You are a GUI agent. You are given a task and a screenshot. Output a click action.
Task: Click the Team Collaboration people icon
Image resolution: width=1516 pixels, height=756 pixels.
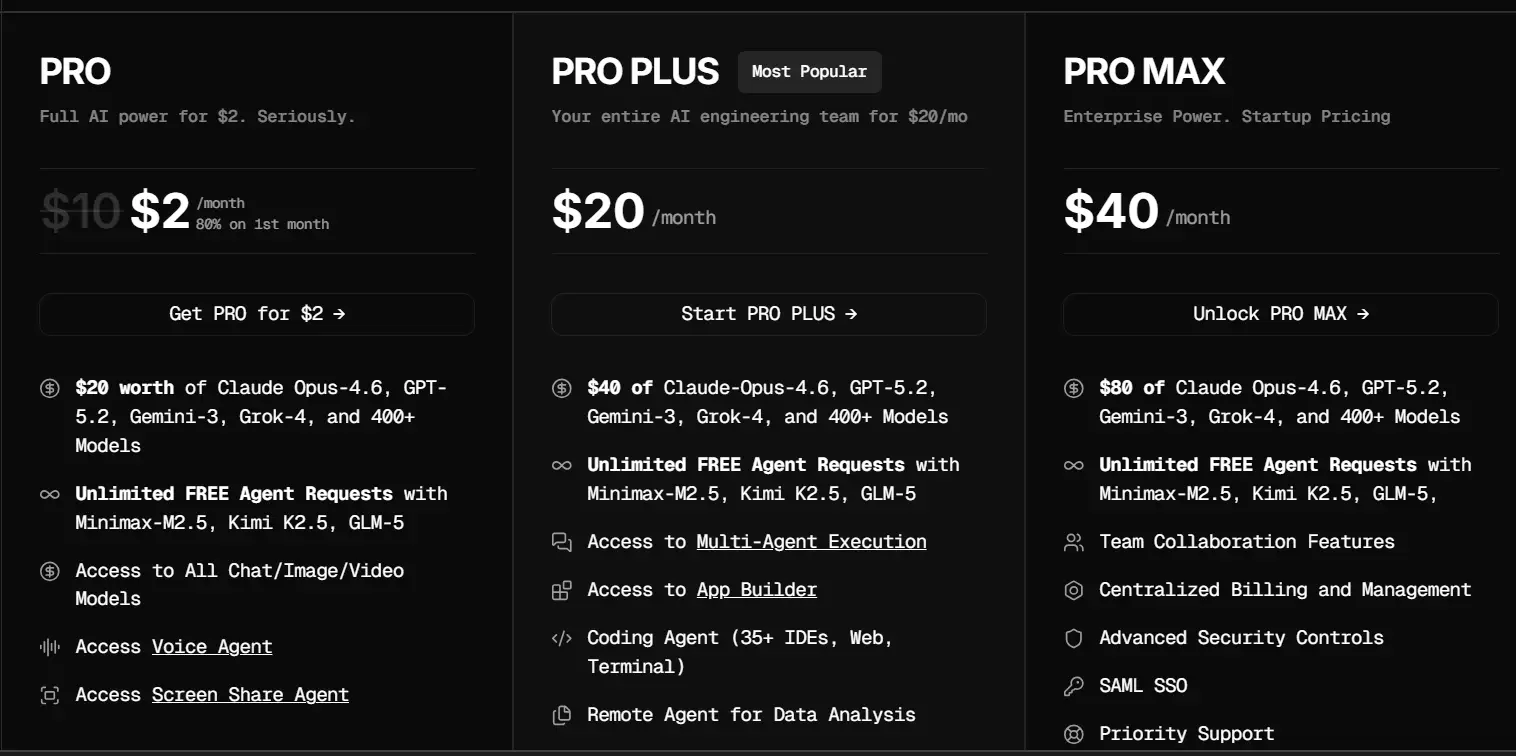[1074, 542]
